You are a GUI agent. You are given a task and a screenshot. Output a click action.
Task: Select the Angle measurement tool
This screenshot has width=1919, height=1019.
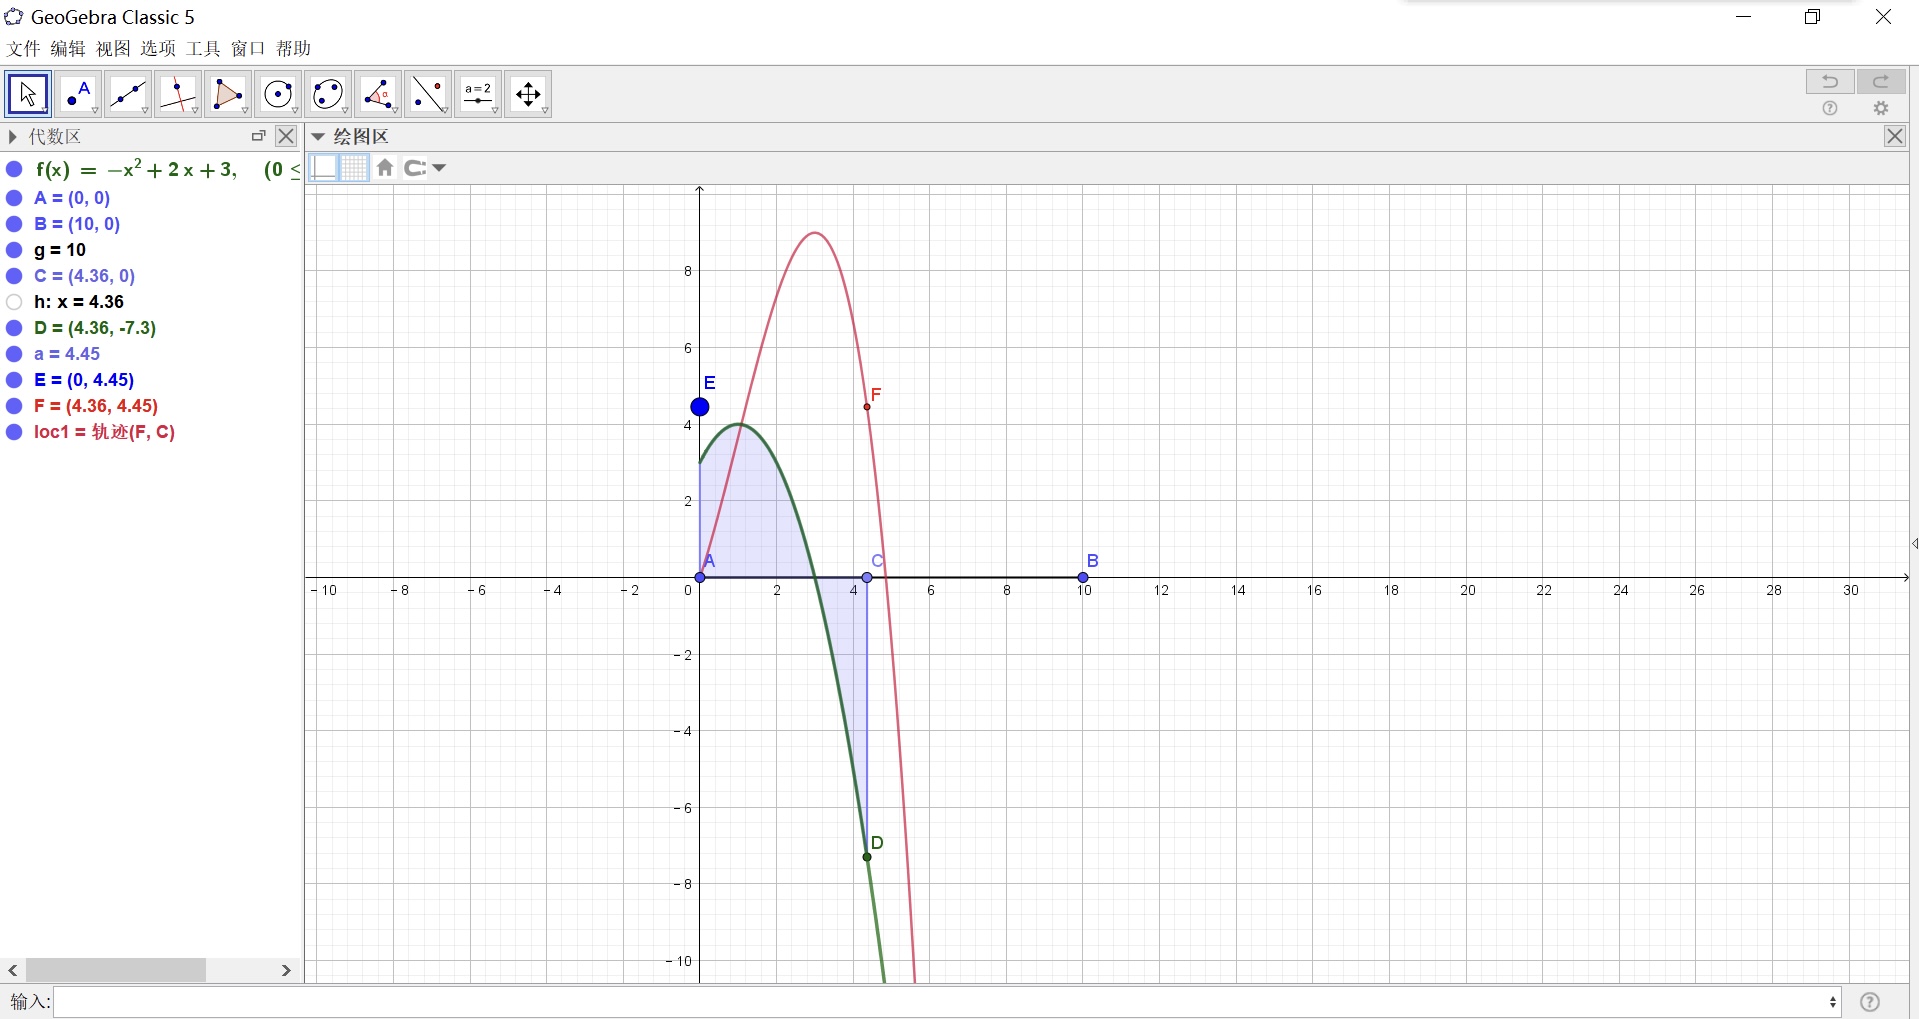tap(378, 94)
